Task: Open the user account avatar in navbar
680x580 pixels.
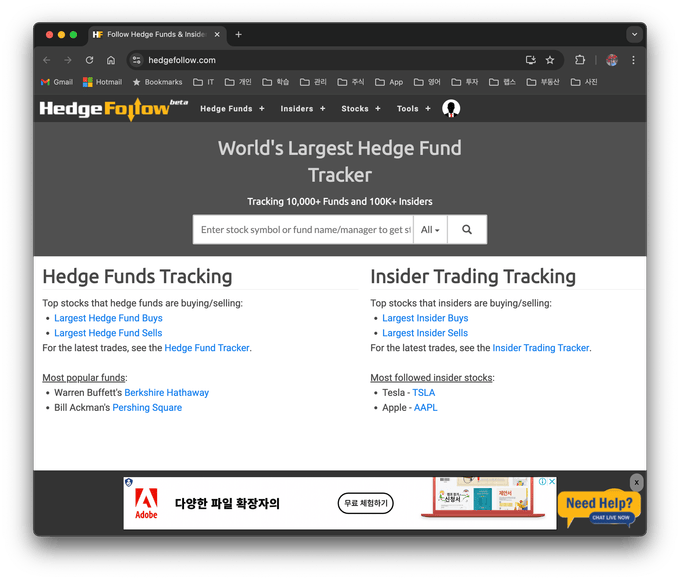Action: (x=451, y=108)
